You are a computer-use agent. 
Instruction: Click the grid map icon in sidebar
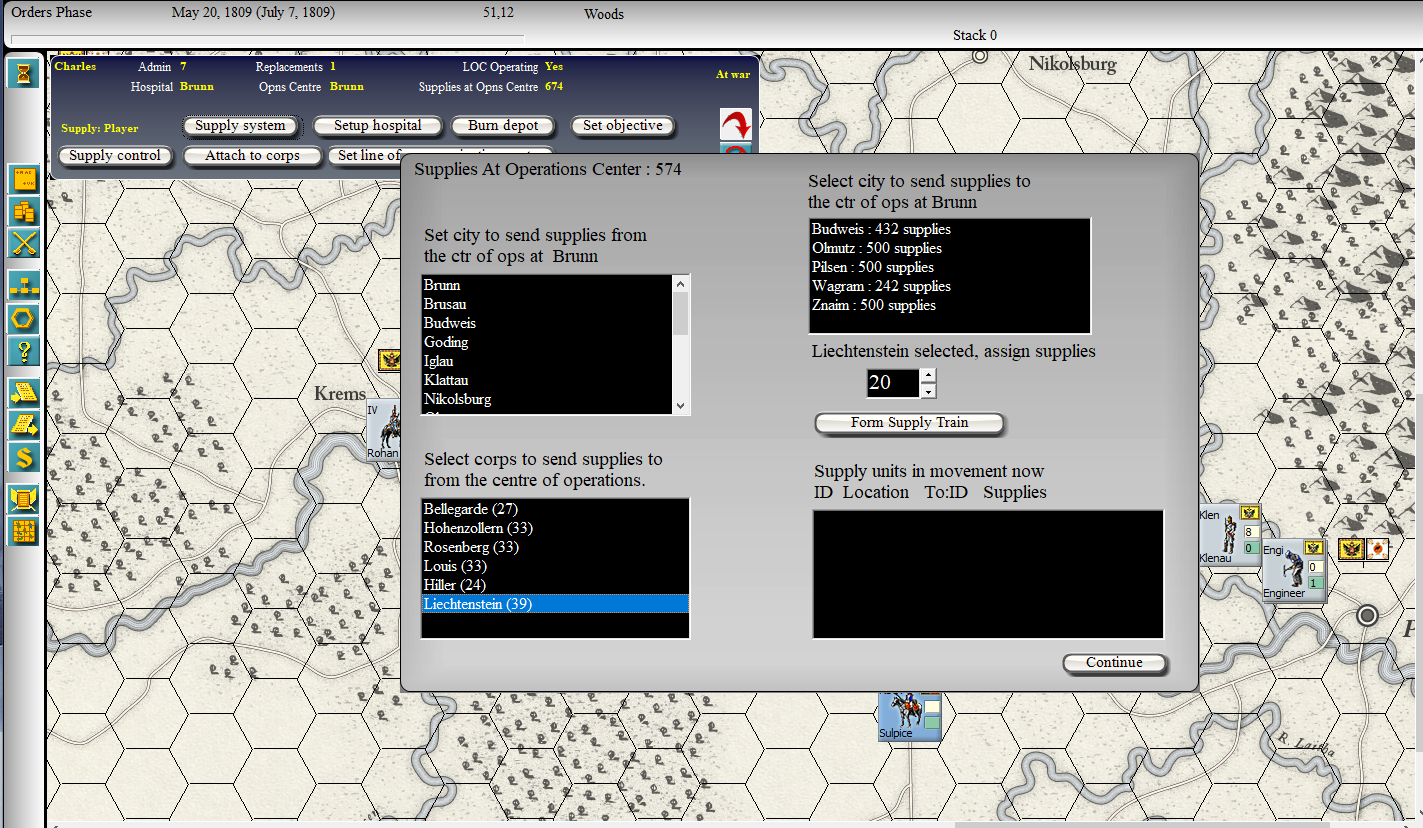point(24,531)
